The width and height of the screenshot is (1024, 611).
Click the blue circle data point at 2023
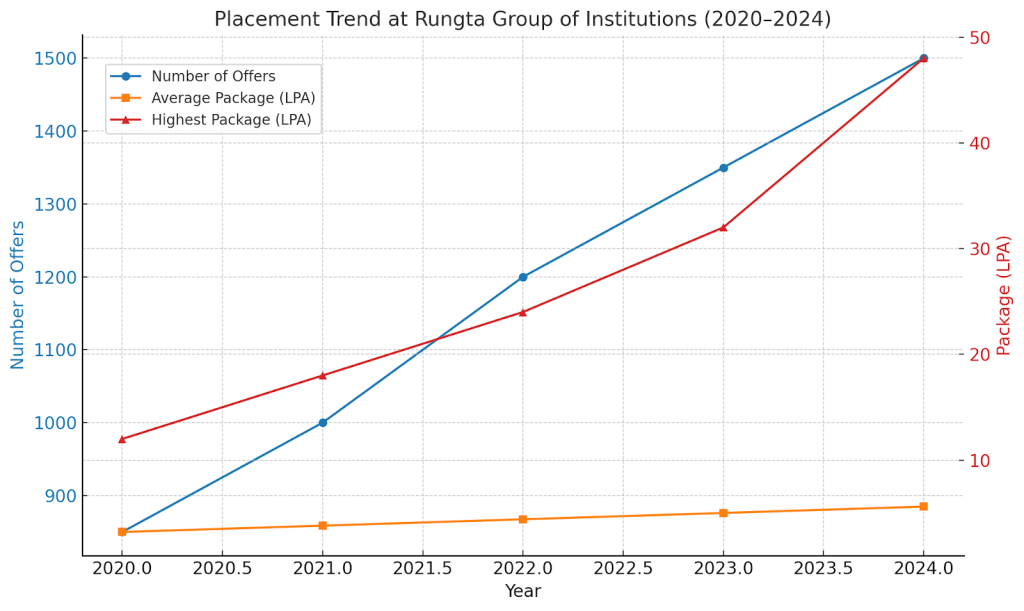723,168
